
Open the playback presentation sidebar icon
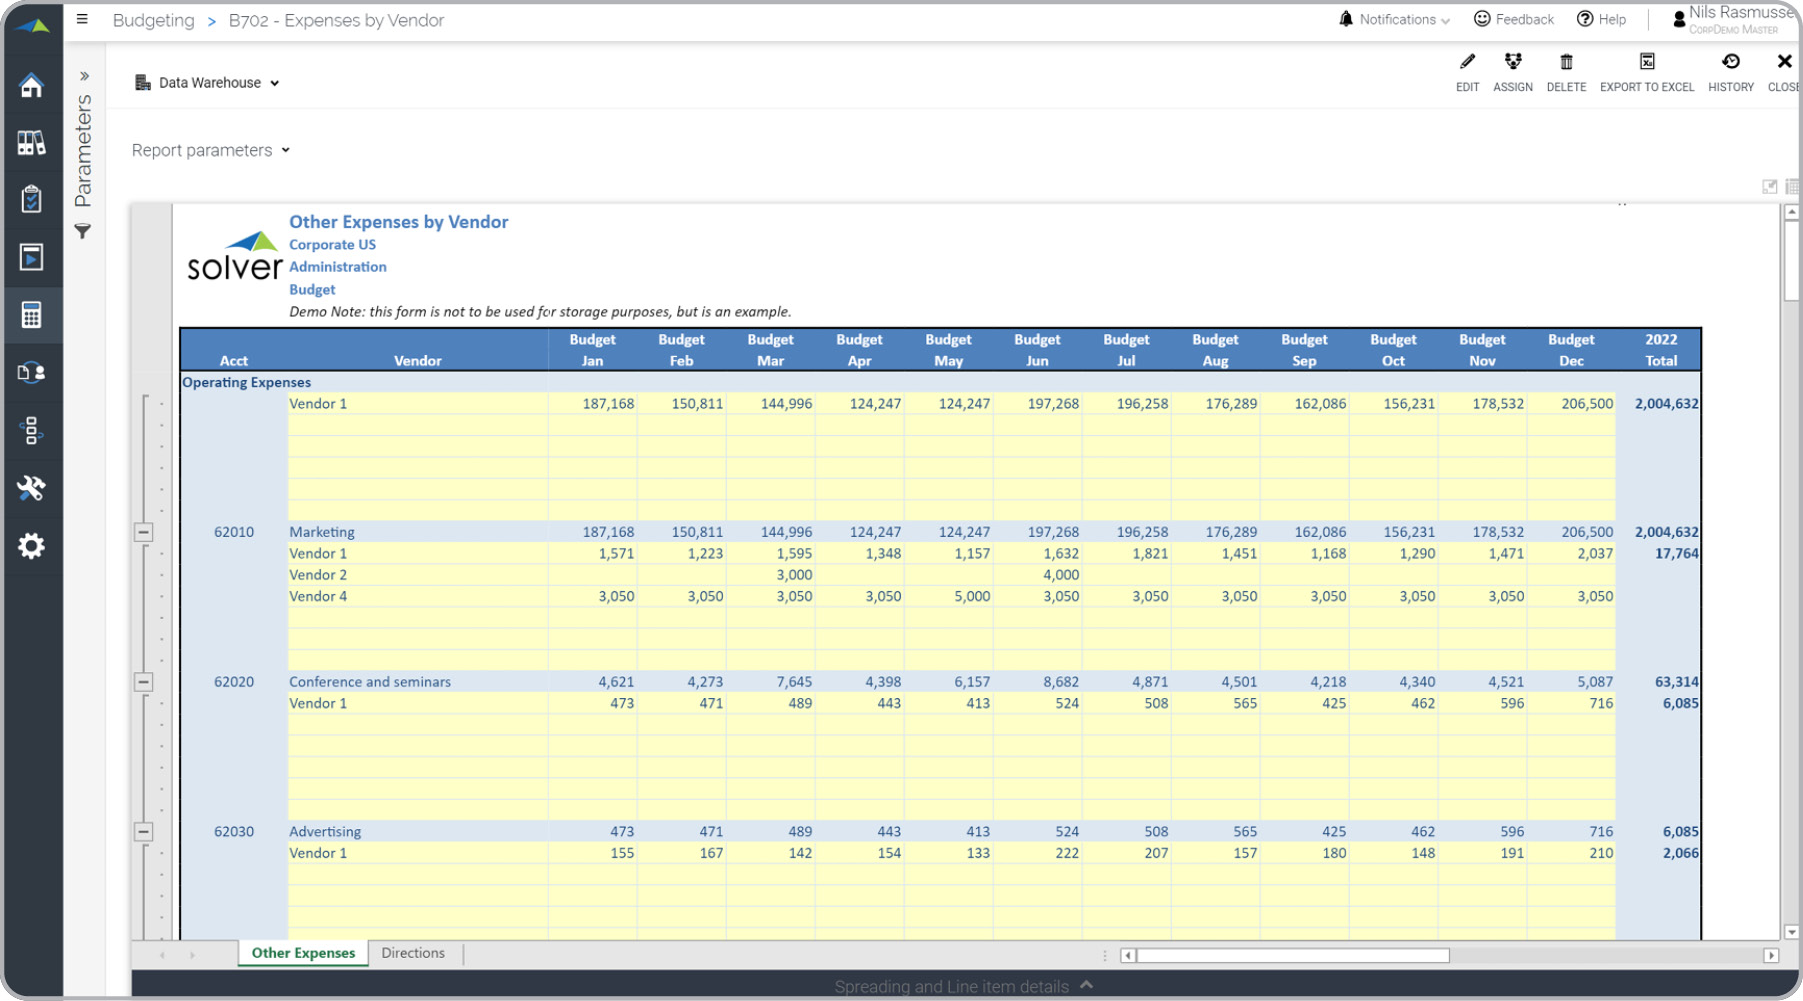click(x=31, y=257)
